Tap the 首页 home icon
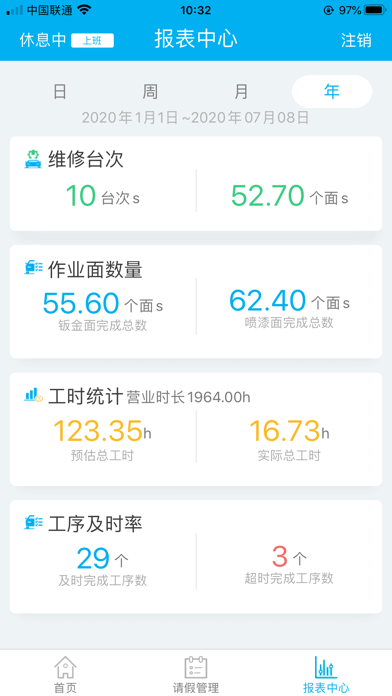The image size is (392, 696). (65, 668)
